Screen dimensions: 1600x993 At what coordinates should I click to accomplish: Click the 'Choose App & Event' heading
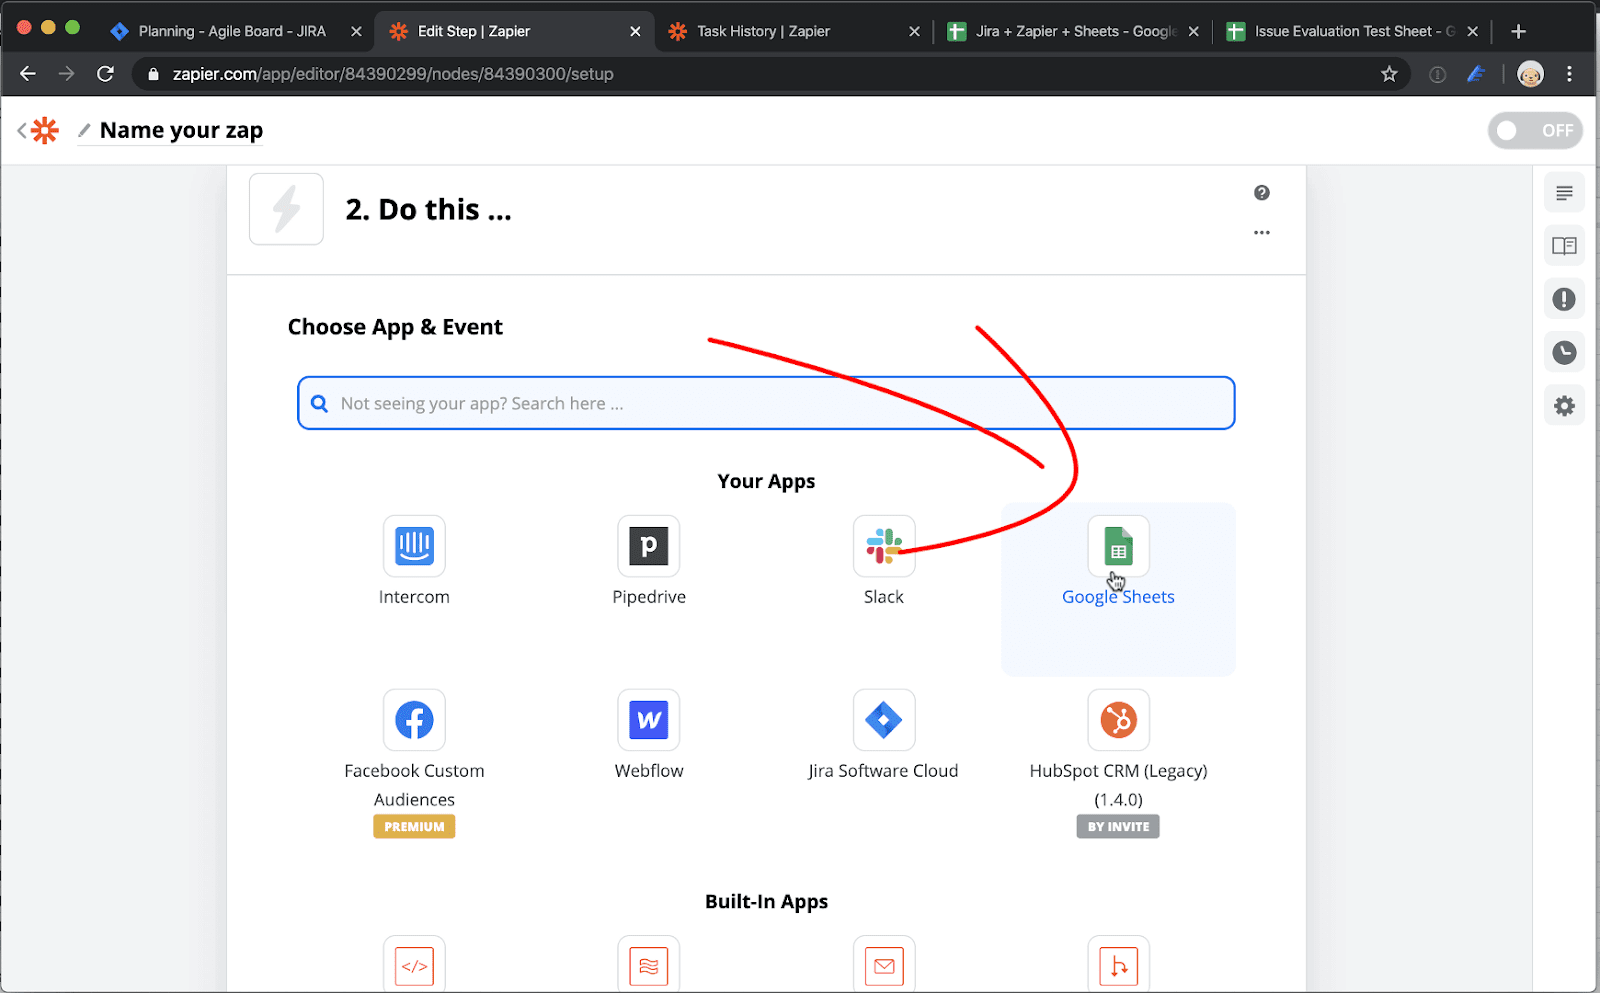point(395,327)
